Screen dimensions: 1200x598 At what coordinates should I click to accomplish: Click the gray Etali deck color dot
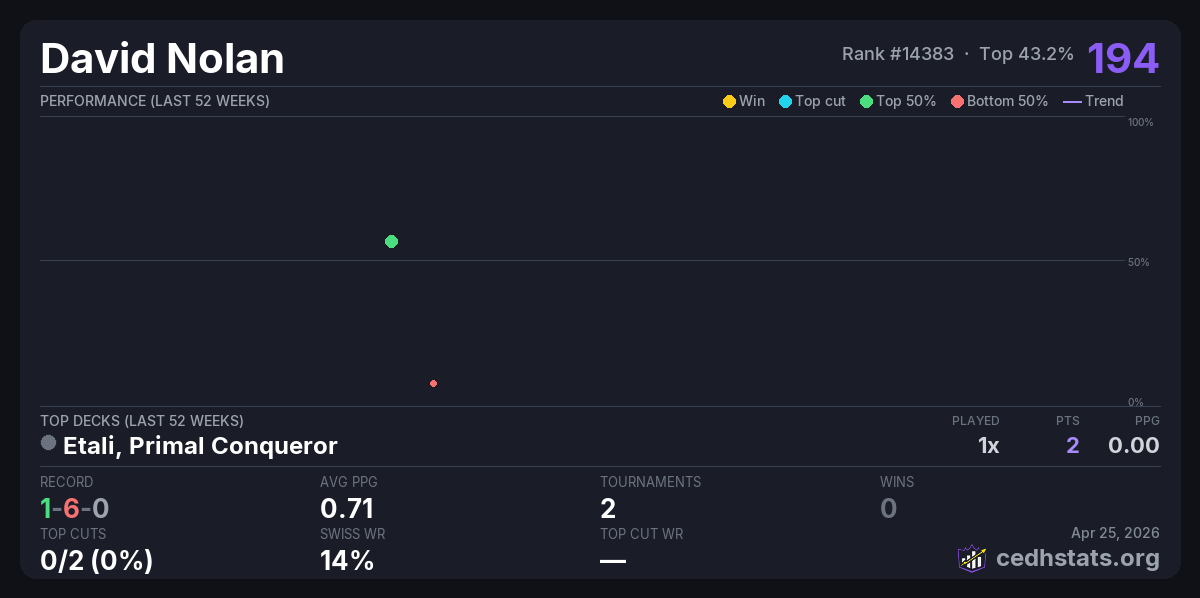coord(48,443)
